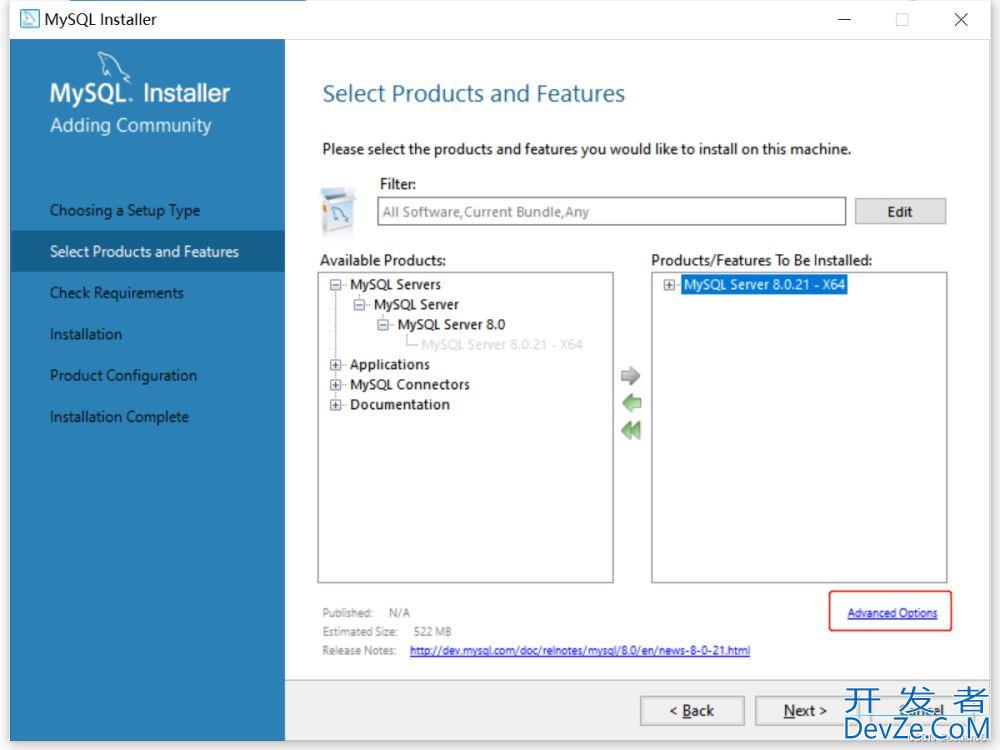Click the Edit filter button
The width and height of the screenshot is (1000, 750).
(x=900, y=212)
